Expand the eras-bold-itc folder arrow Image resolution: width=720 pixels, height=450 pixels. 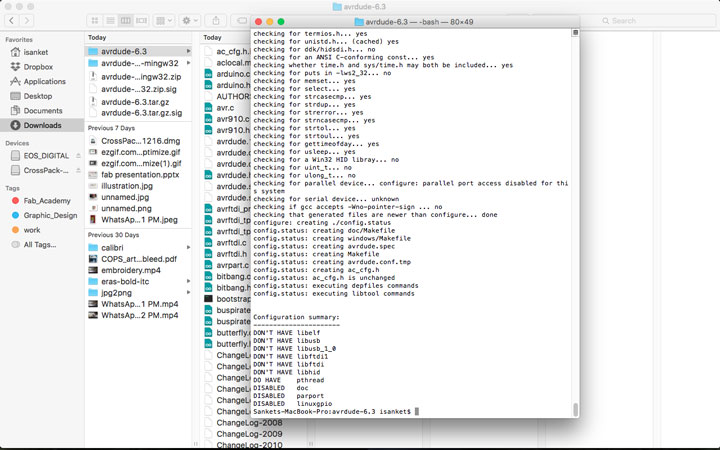[188, 281]
